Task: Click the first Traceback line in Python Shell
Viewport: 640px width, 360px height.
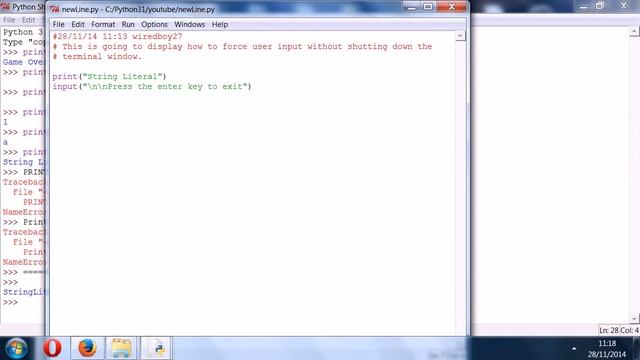Action: [x=24, y=182]
